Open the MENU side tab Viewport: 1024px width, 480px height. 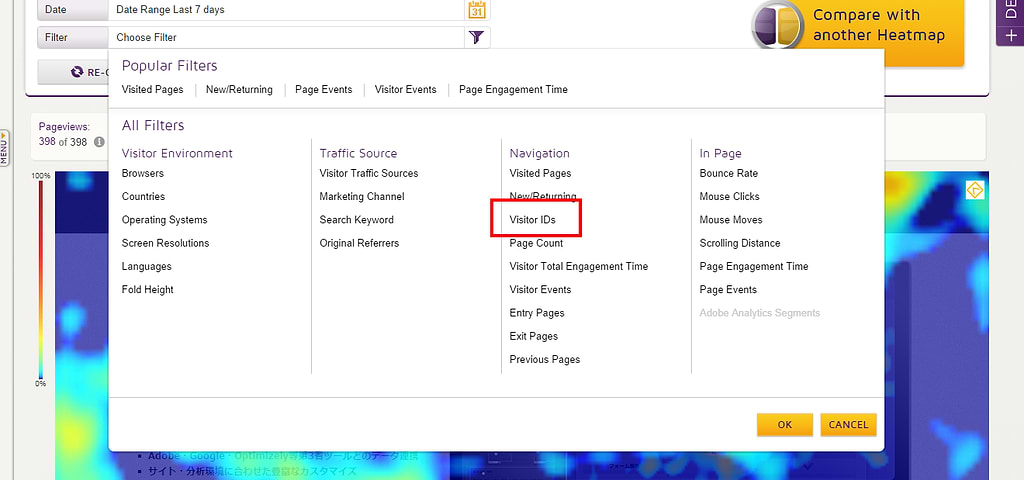click(5, 147)
